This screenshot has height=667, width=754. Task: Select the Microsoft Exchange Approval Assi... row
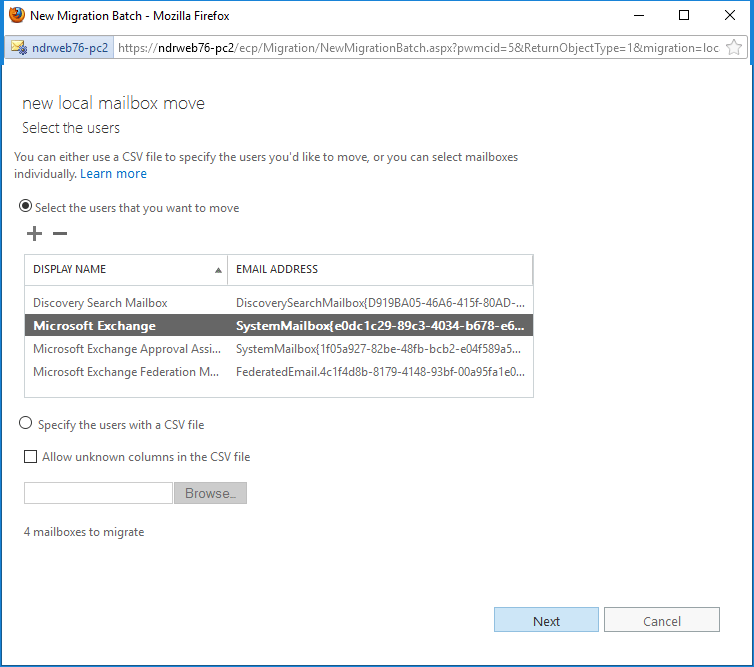point(279,349)
